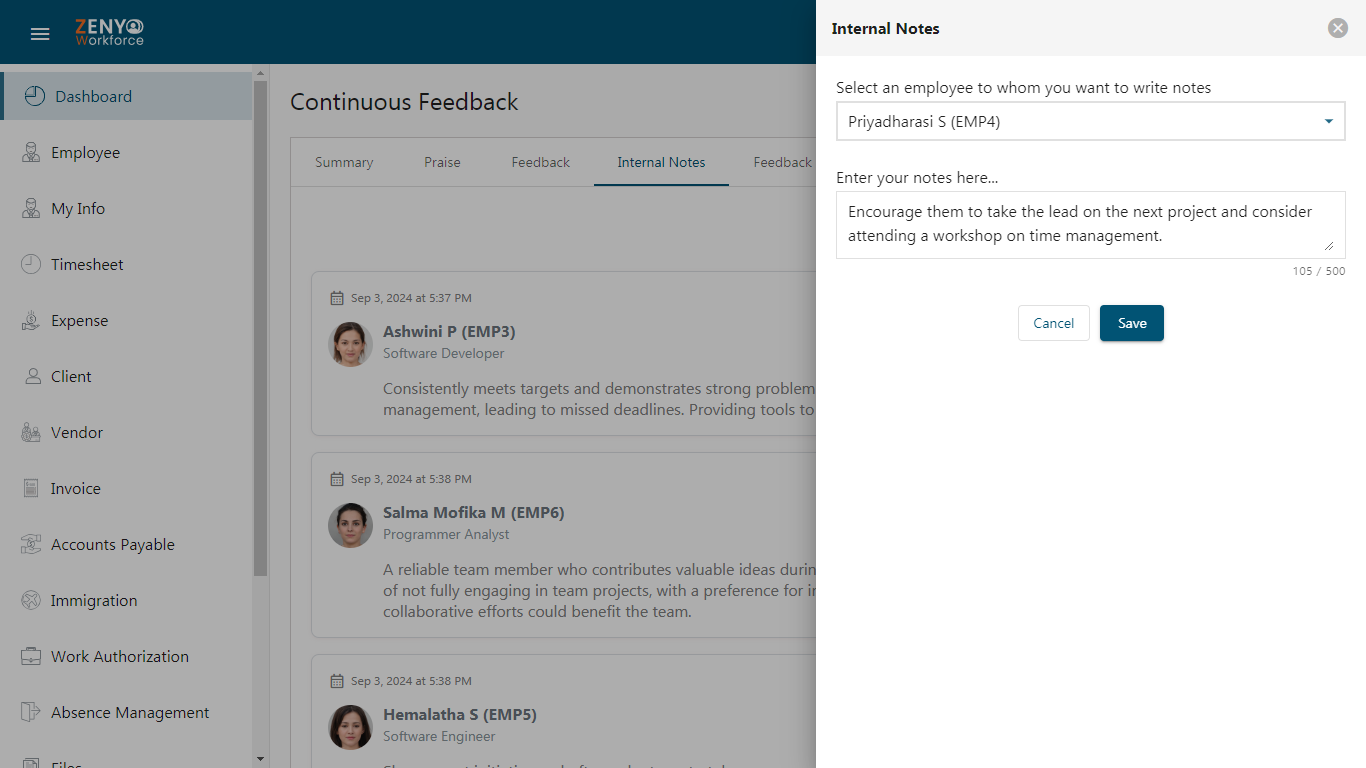Click the Internal Notes panel title

tap(886, 28)
